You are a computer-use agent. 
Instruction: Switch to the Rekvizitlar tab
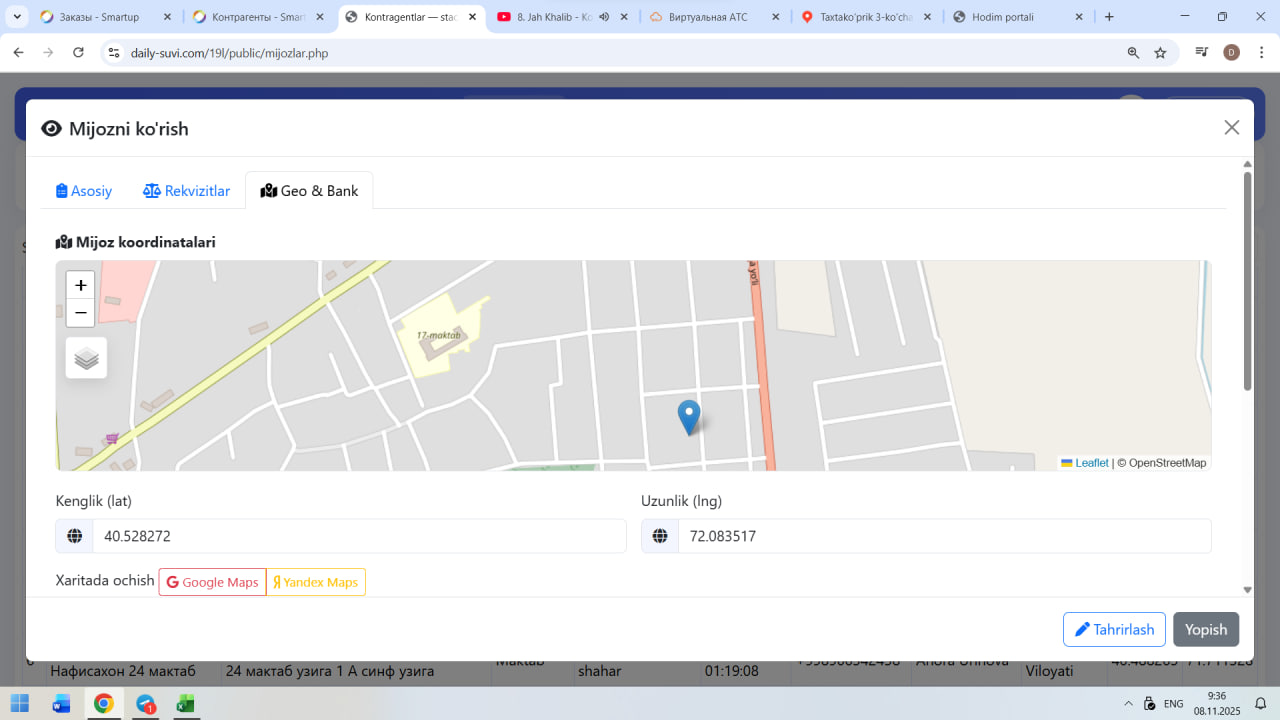(187, 191)
